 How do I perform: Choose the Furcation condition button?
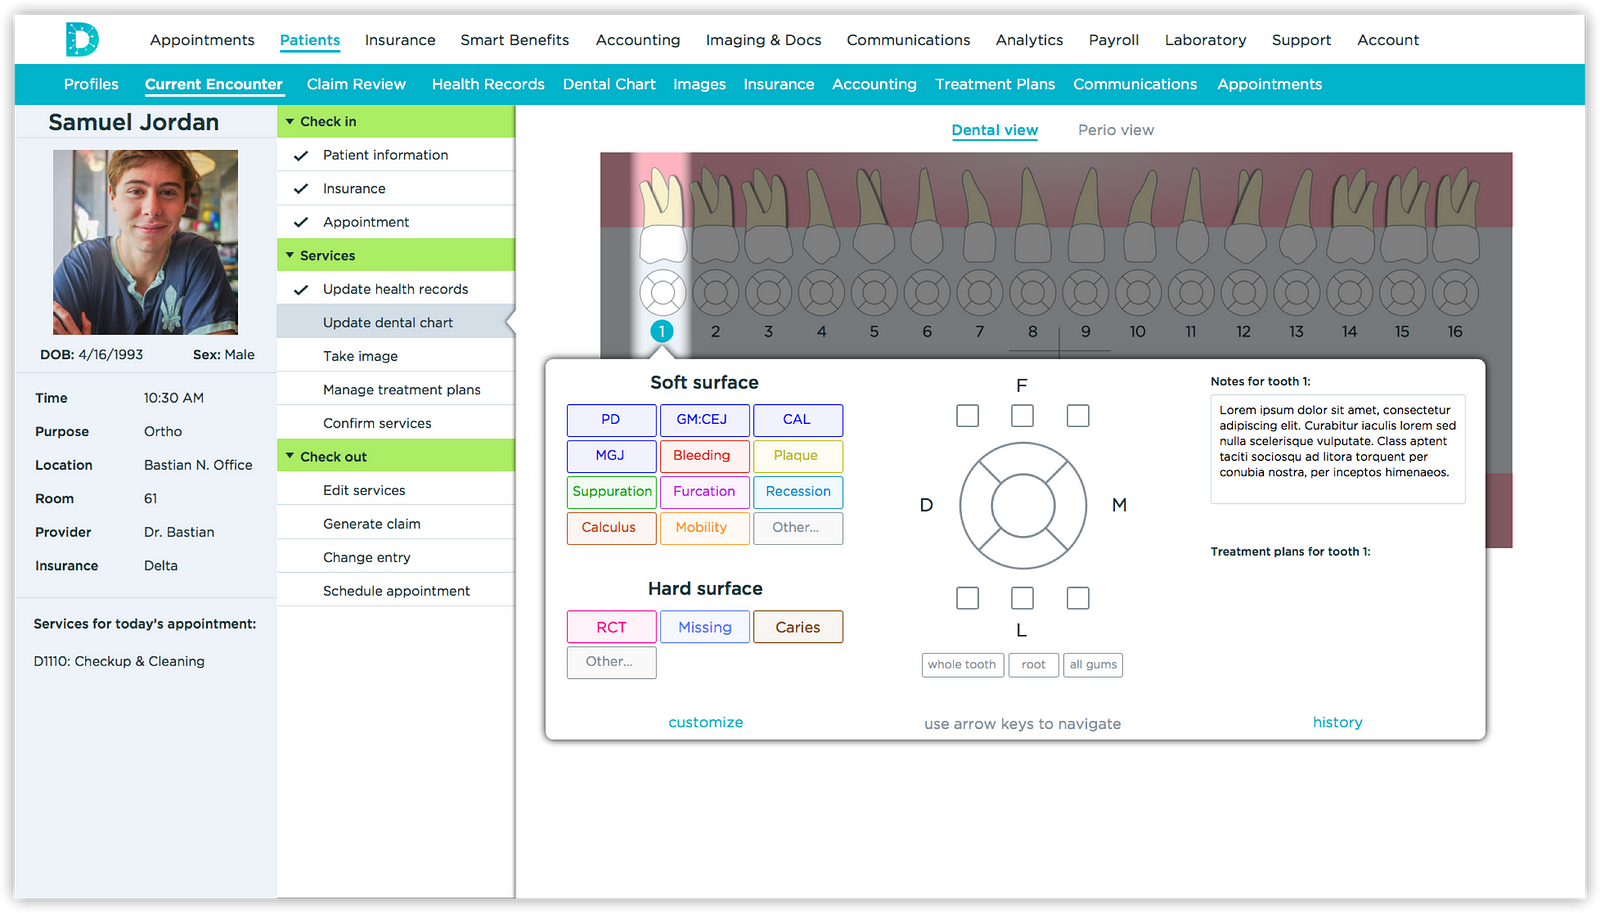pos(704,492)
